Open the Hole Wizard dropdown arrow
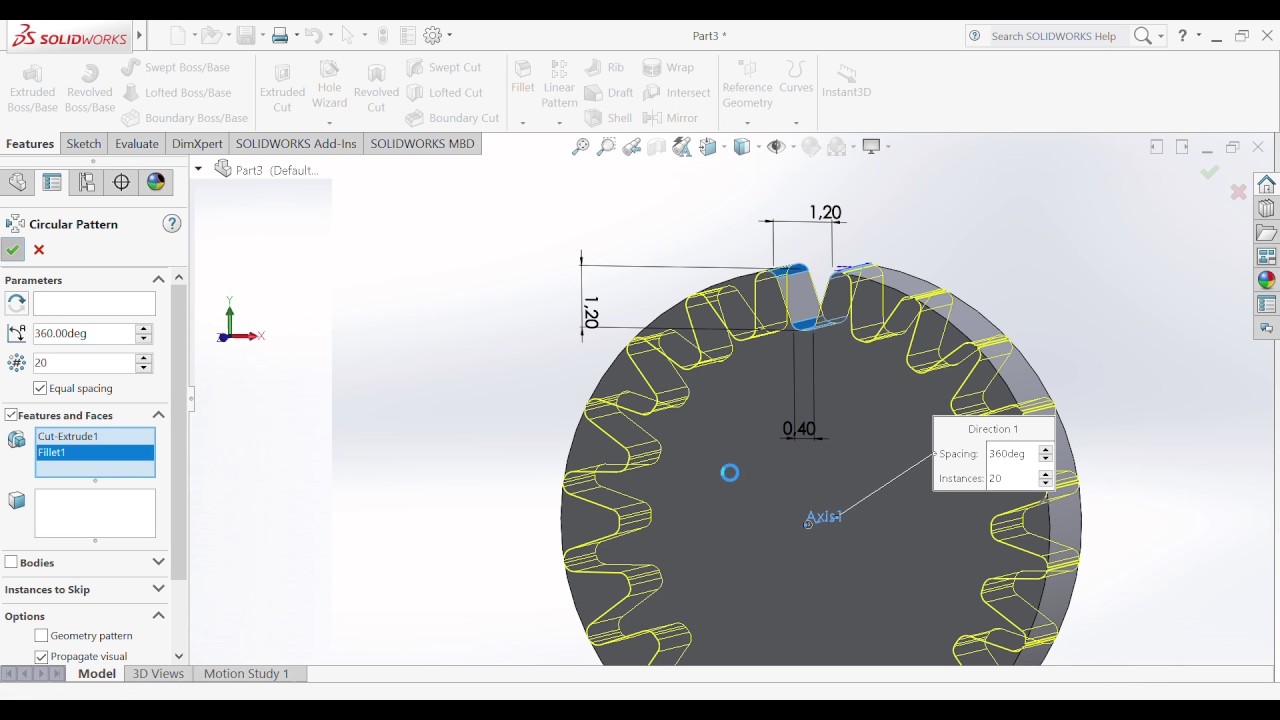The image size is (1280, 720). tap(329, 123)
